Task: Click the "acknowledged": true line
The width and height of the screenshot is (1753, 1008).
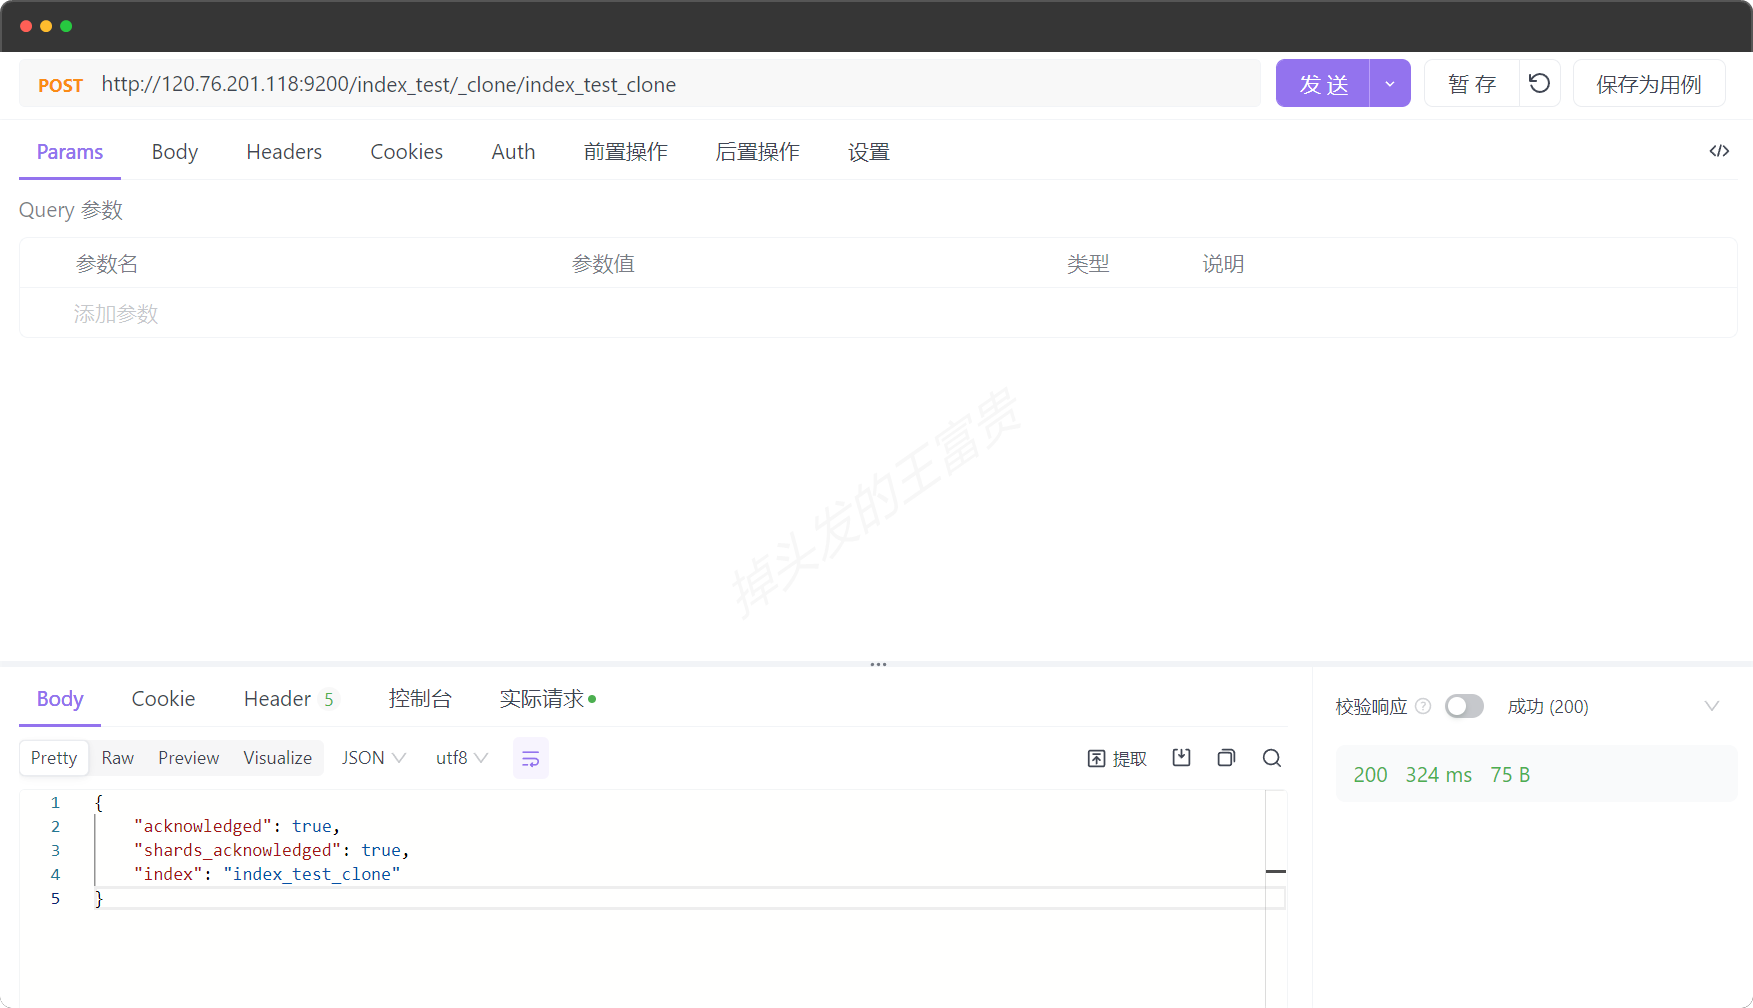Action: point(237,826)
